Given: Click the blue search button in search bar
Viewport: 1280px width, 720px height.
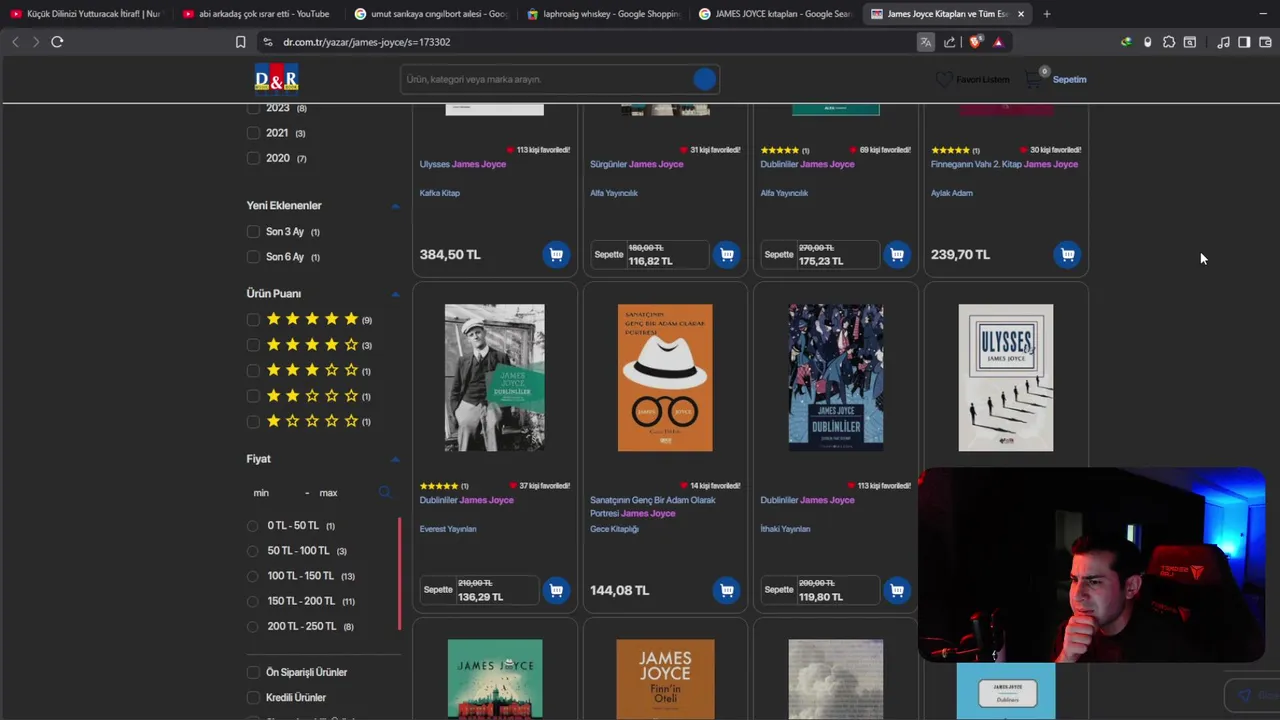Looking at the screenshot, I should [704, 79].
